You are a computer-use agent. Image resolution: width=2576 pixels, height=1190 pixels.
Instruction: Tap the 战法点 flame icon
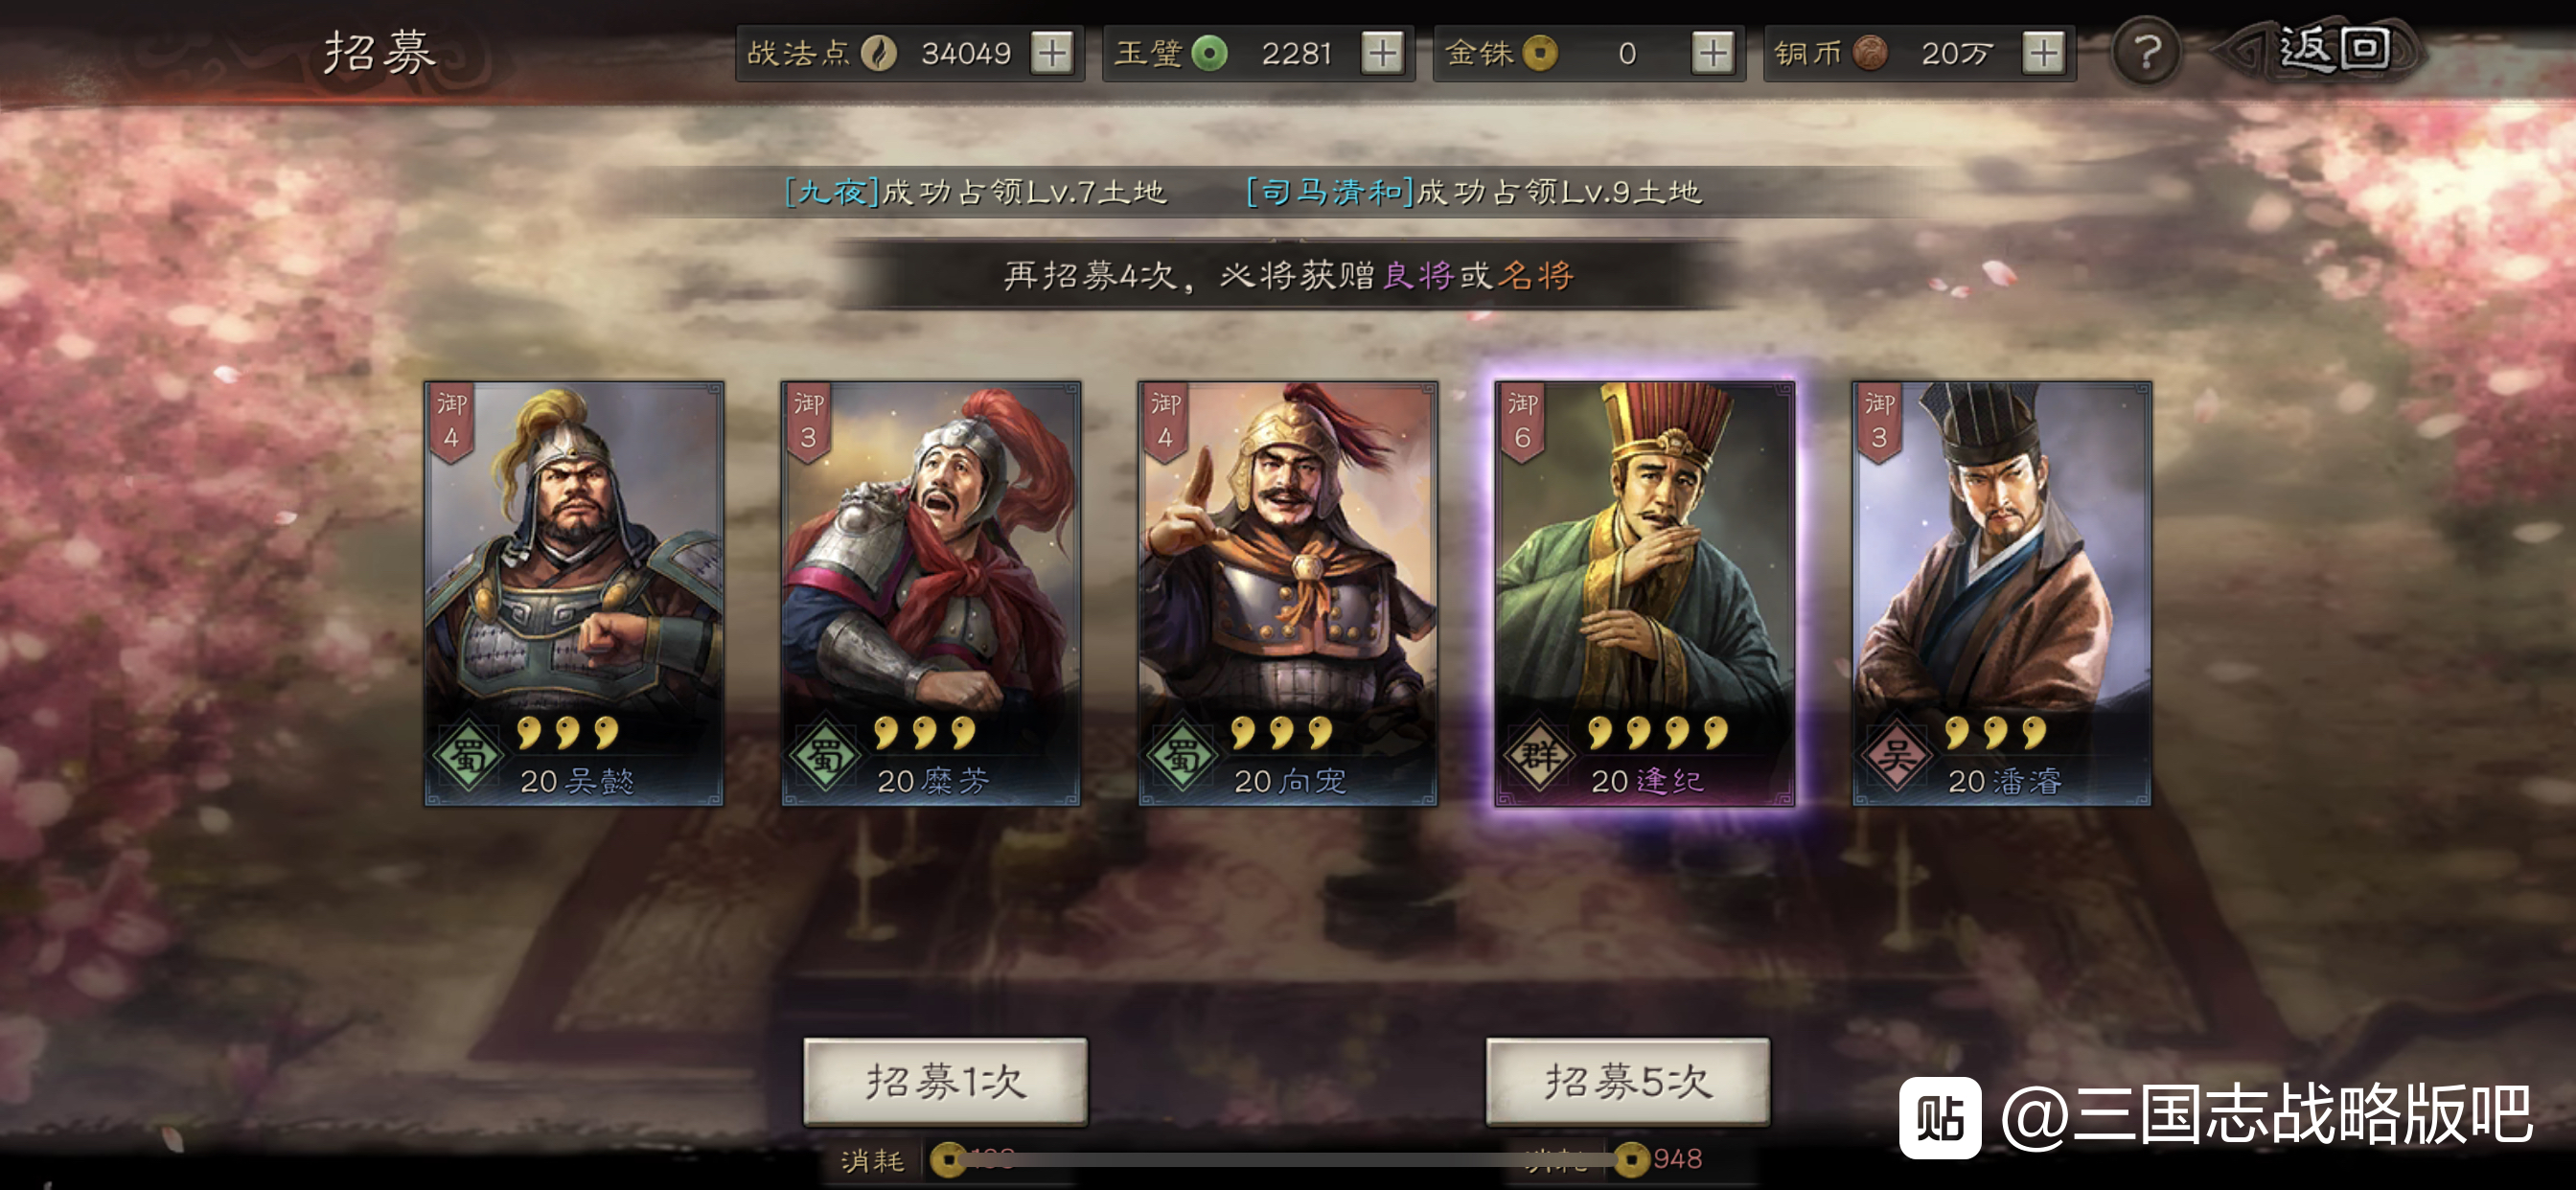tap(879, 53)
